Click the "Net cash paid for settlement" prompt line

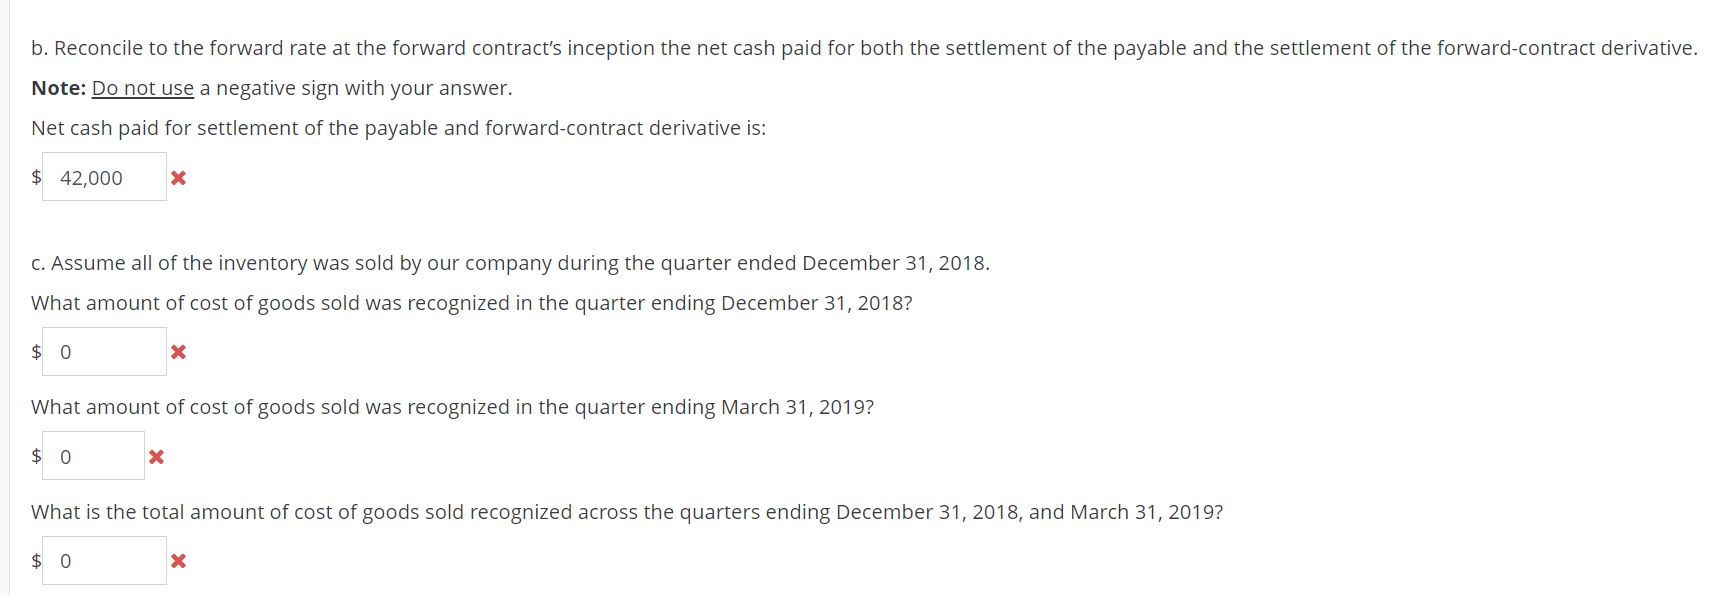click(399, 128)
